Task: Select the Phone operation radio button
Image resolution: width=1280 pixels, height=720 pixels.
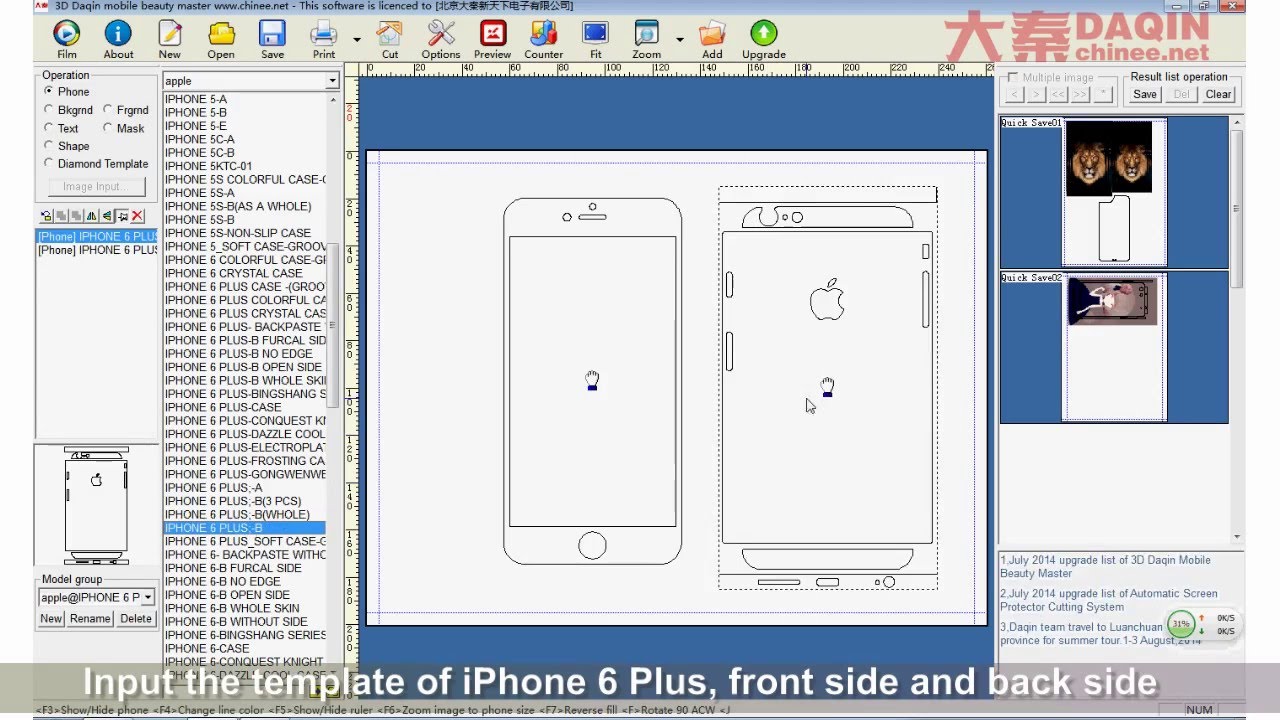Action: click(x=49, y=92)
